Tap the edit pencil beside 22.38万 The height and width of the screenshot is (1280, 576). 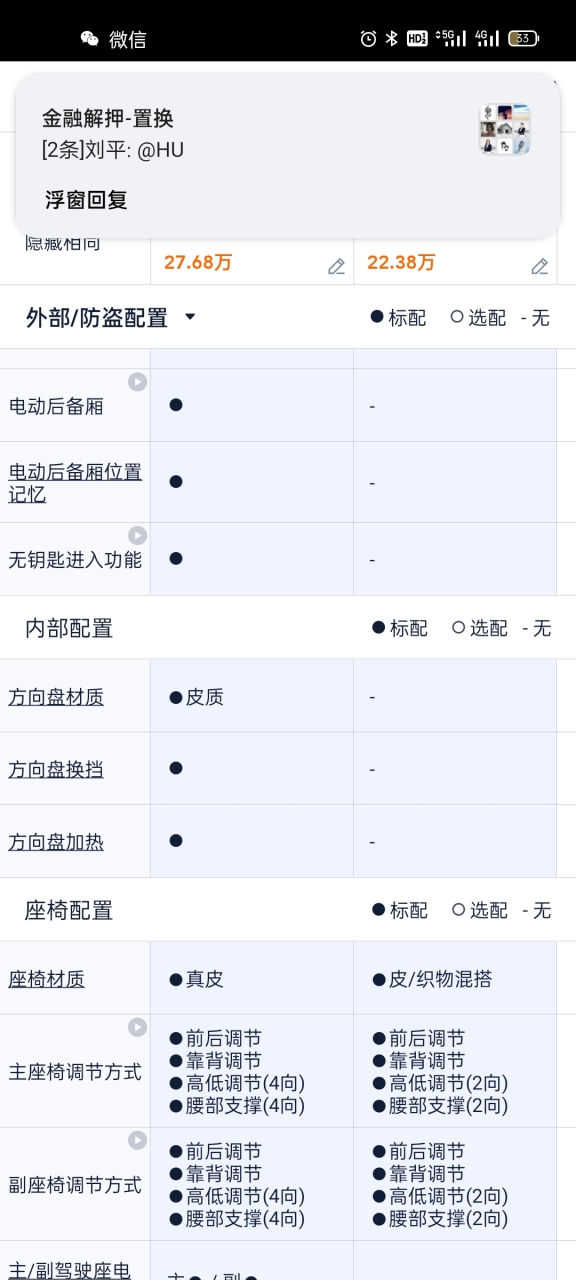click(x=539, y=266)
